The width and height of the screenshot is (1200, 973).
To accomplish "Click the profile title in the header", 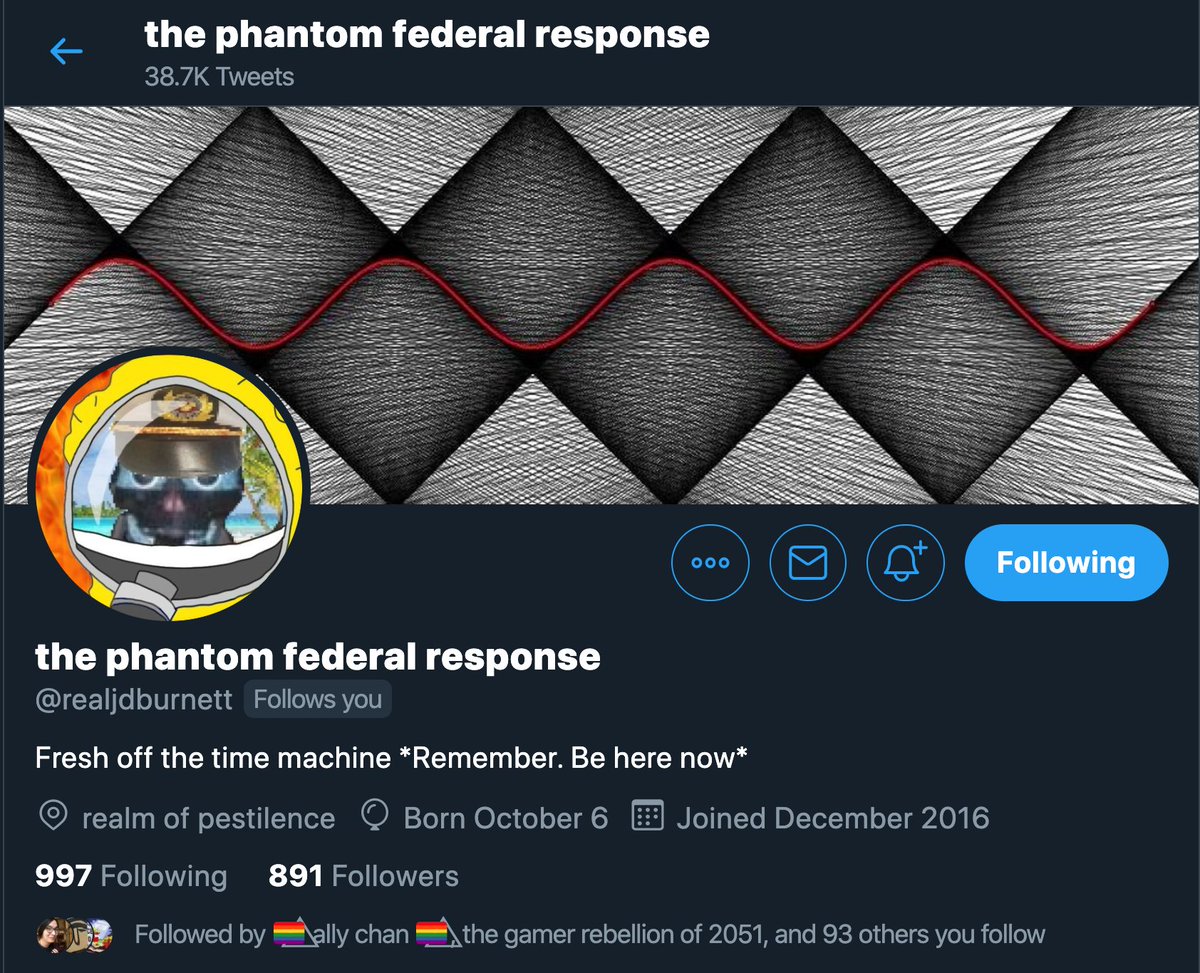I will (x=427, y=35).
